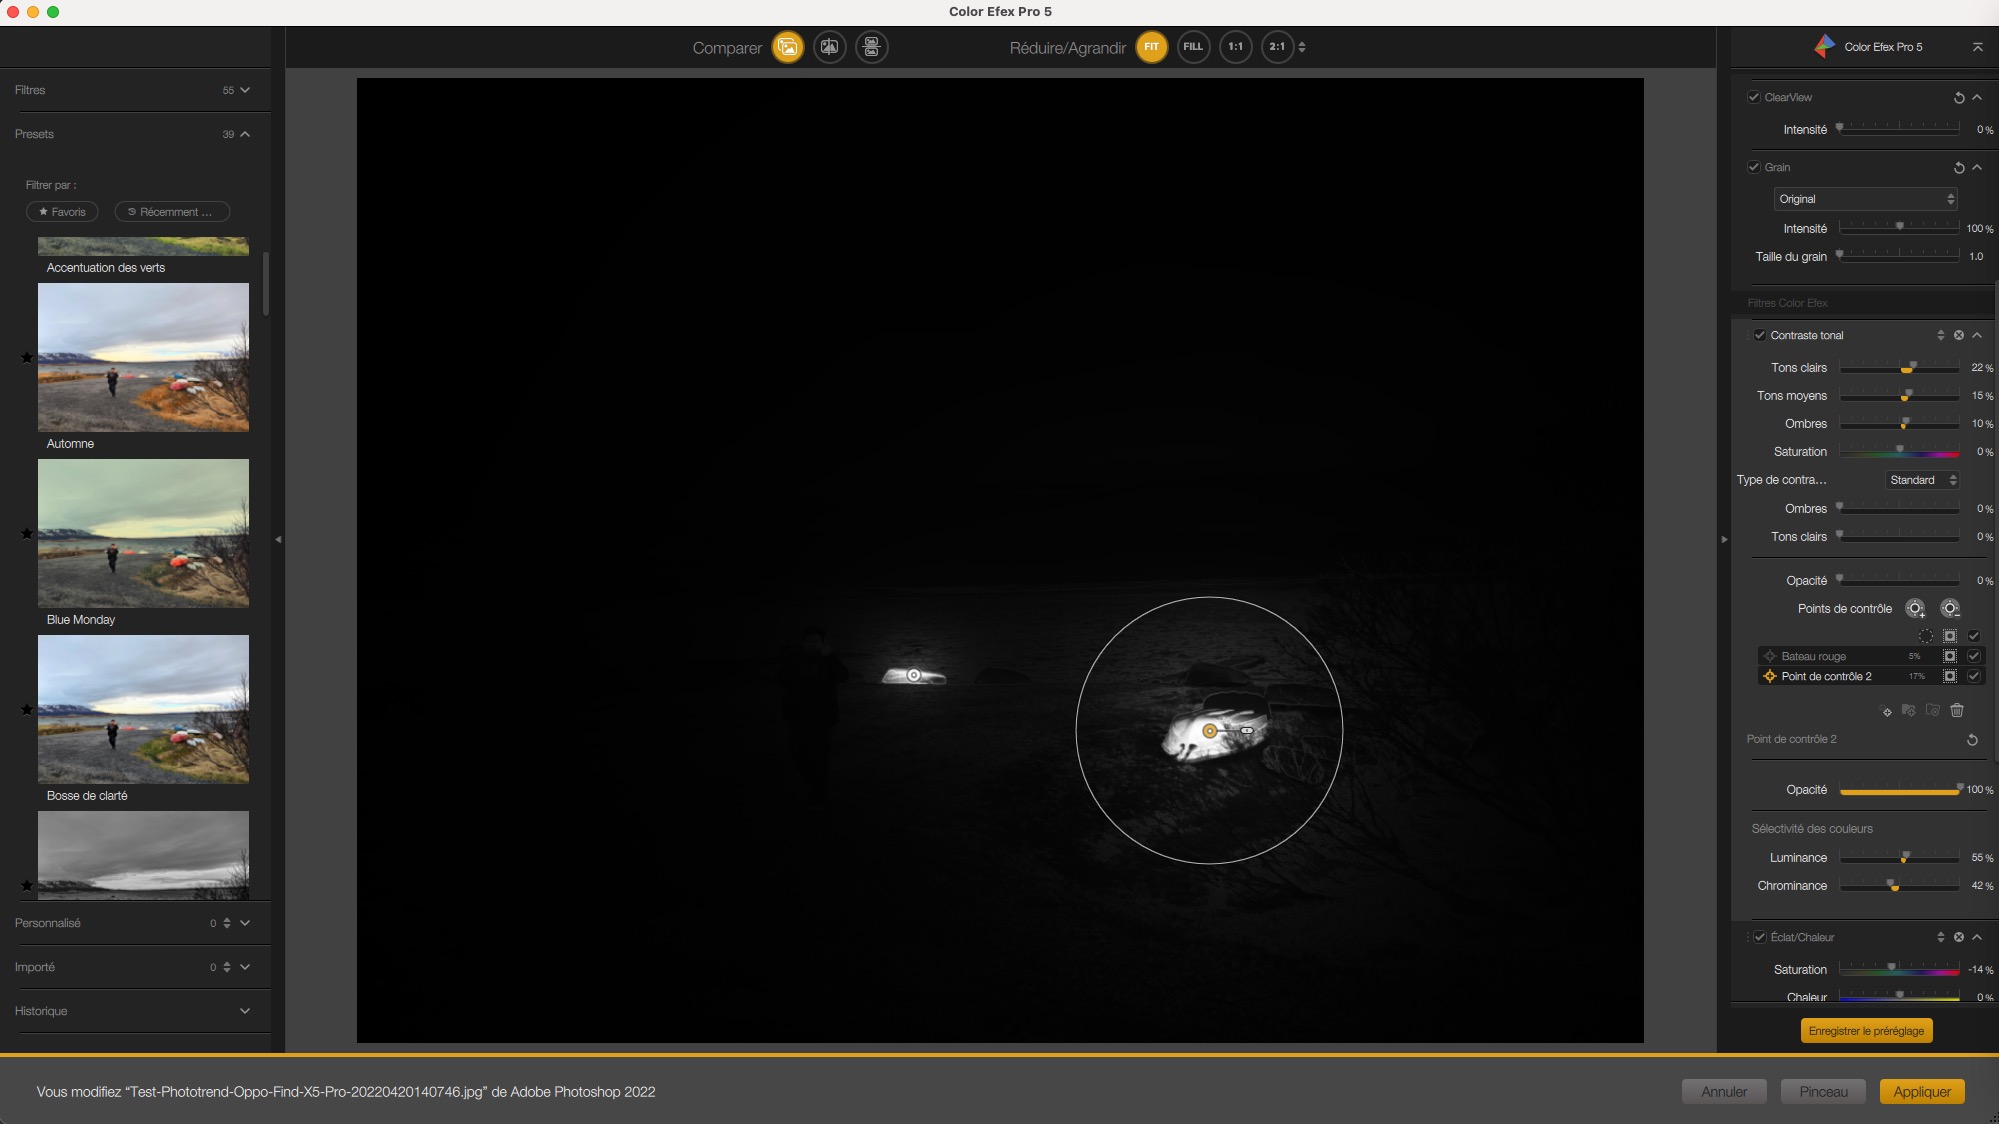This screenshot has height=1124, width=1999.
Task: Select FIT zoom mode
Action: (x=1152, y=47)
